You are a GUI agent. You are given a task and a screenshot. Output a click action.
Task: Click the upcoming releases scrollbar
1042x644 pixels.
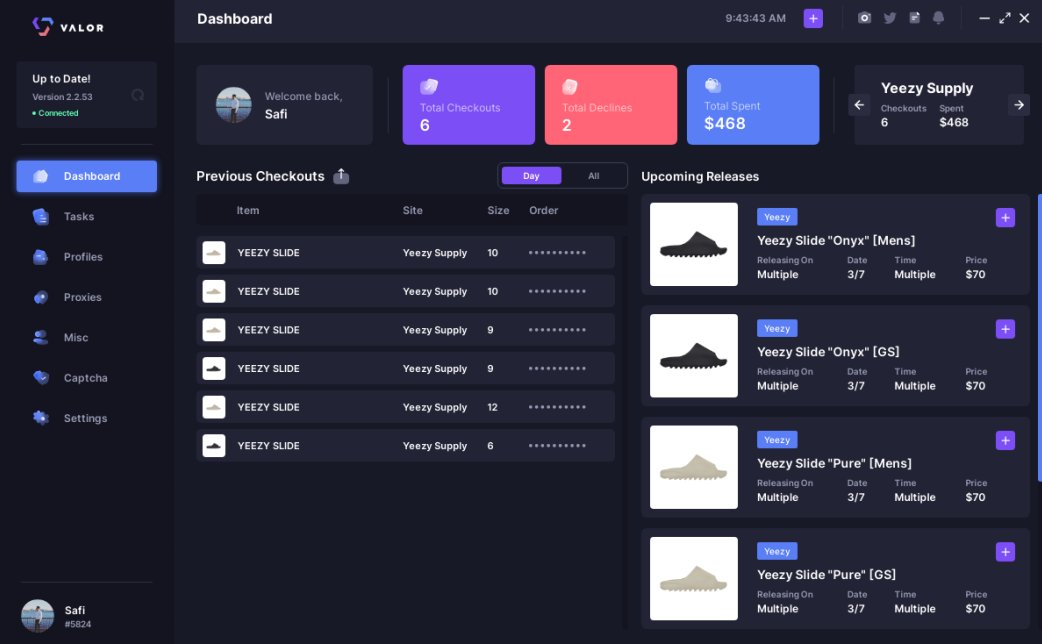[x=1039, y=338]
